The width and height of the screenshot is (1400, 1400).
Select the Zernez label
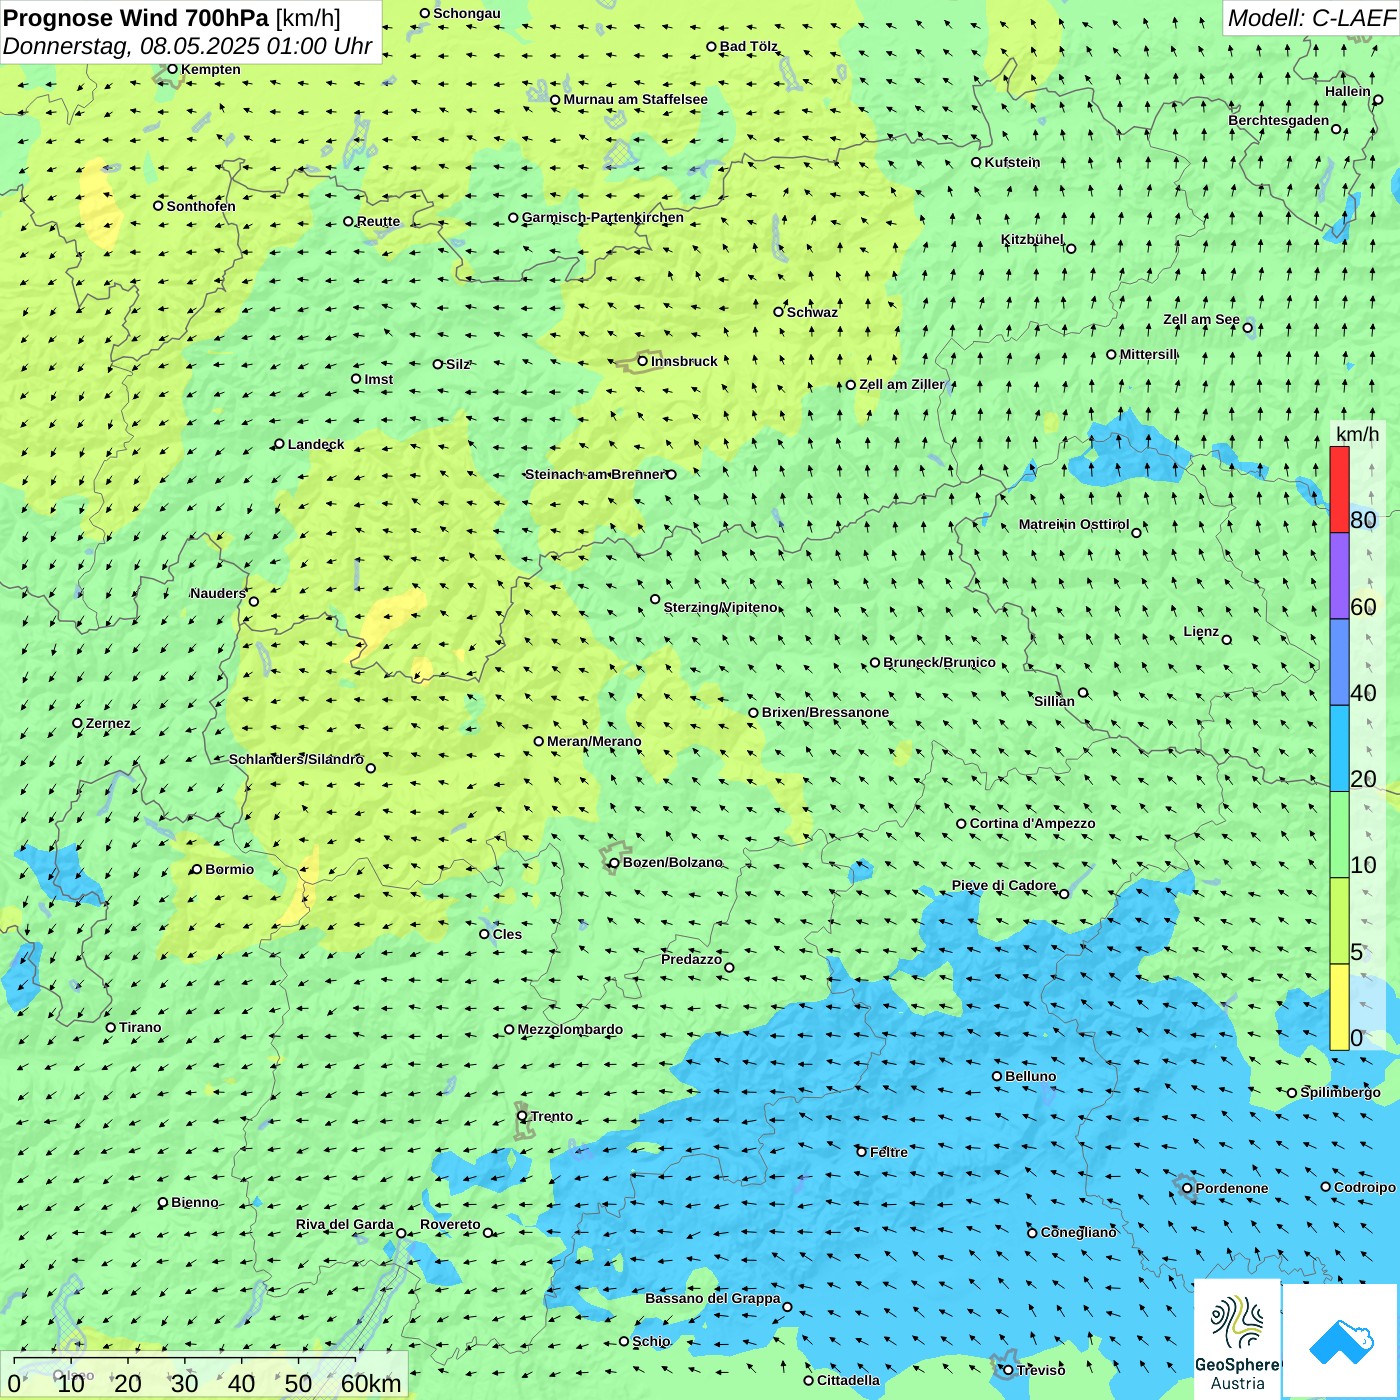(x=108, y=723)
